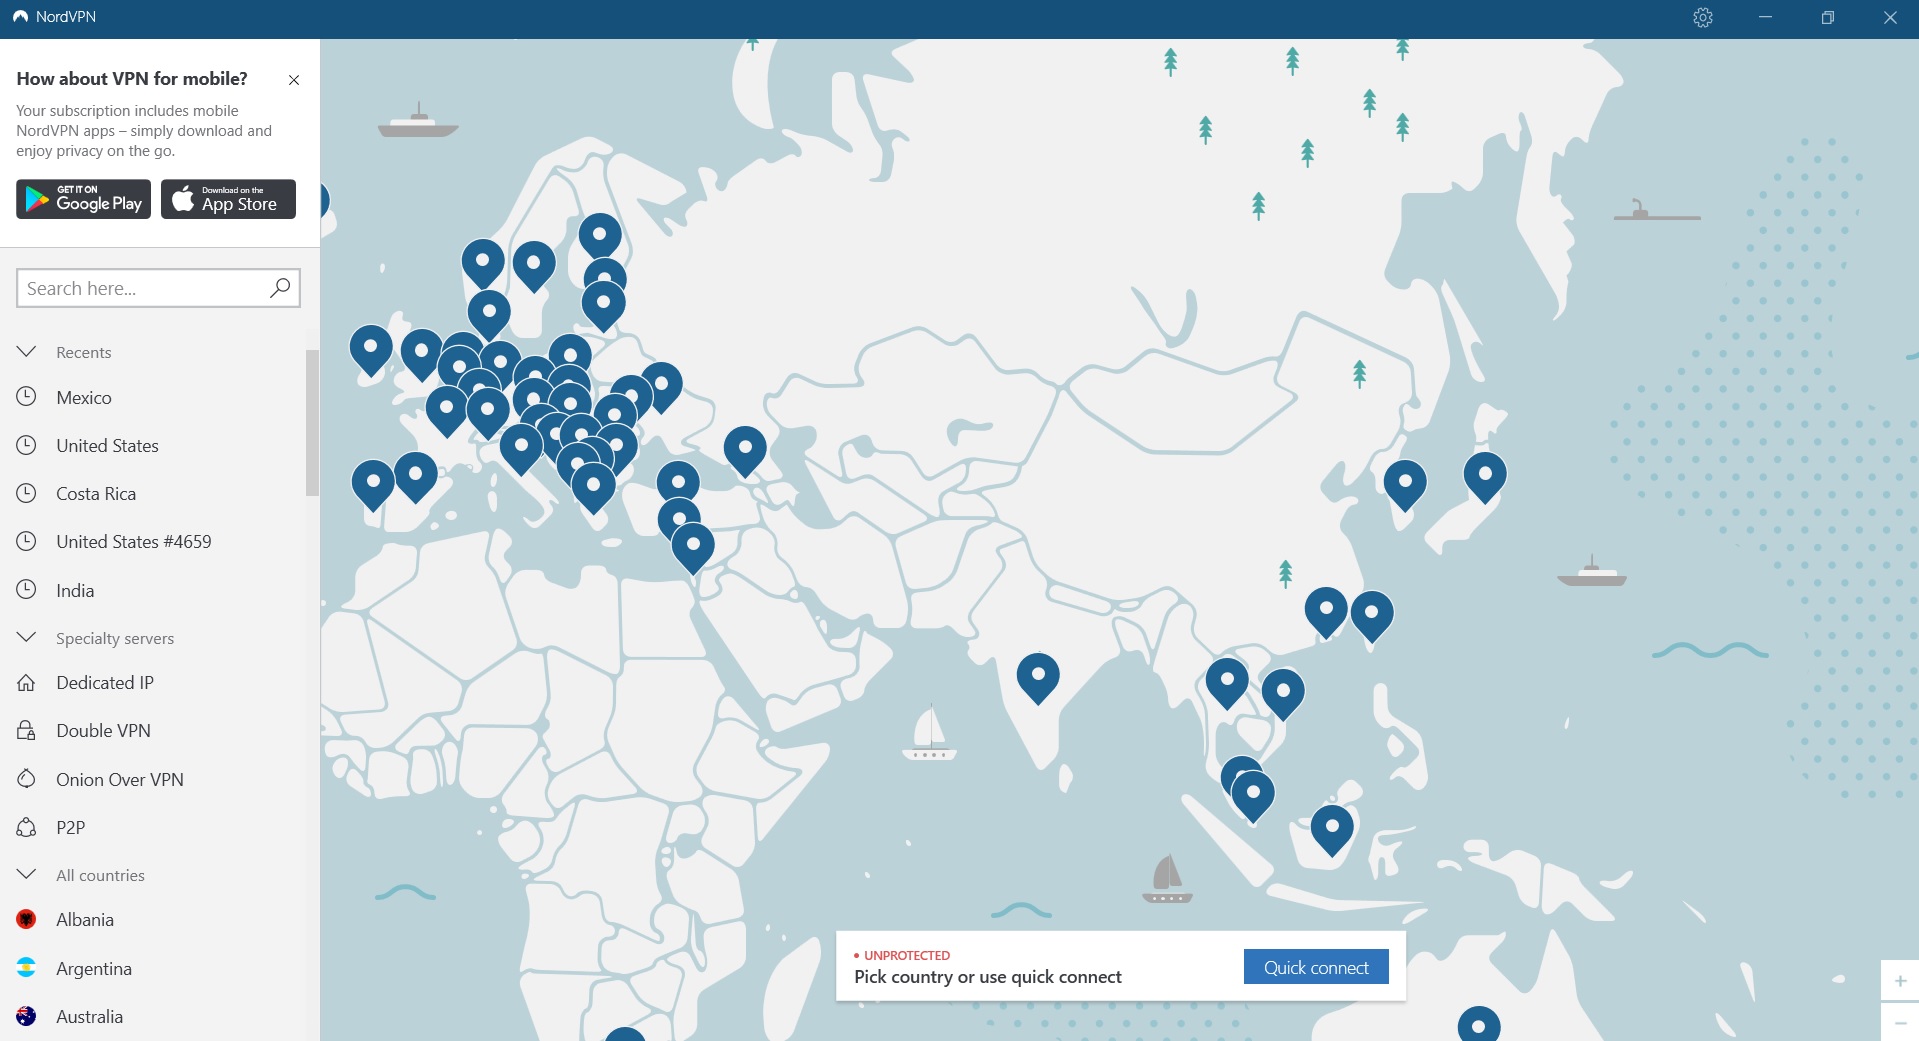The height and width of the screenshot is (1041, 1919).
Task: Open the Google Play download badge
Action: [x=83, y=199]
